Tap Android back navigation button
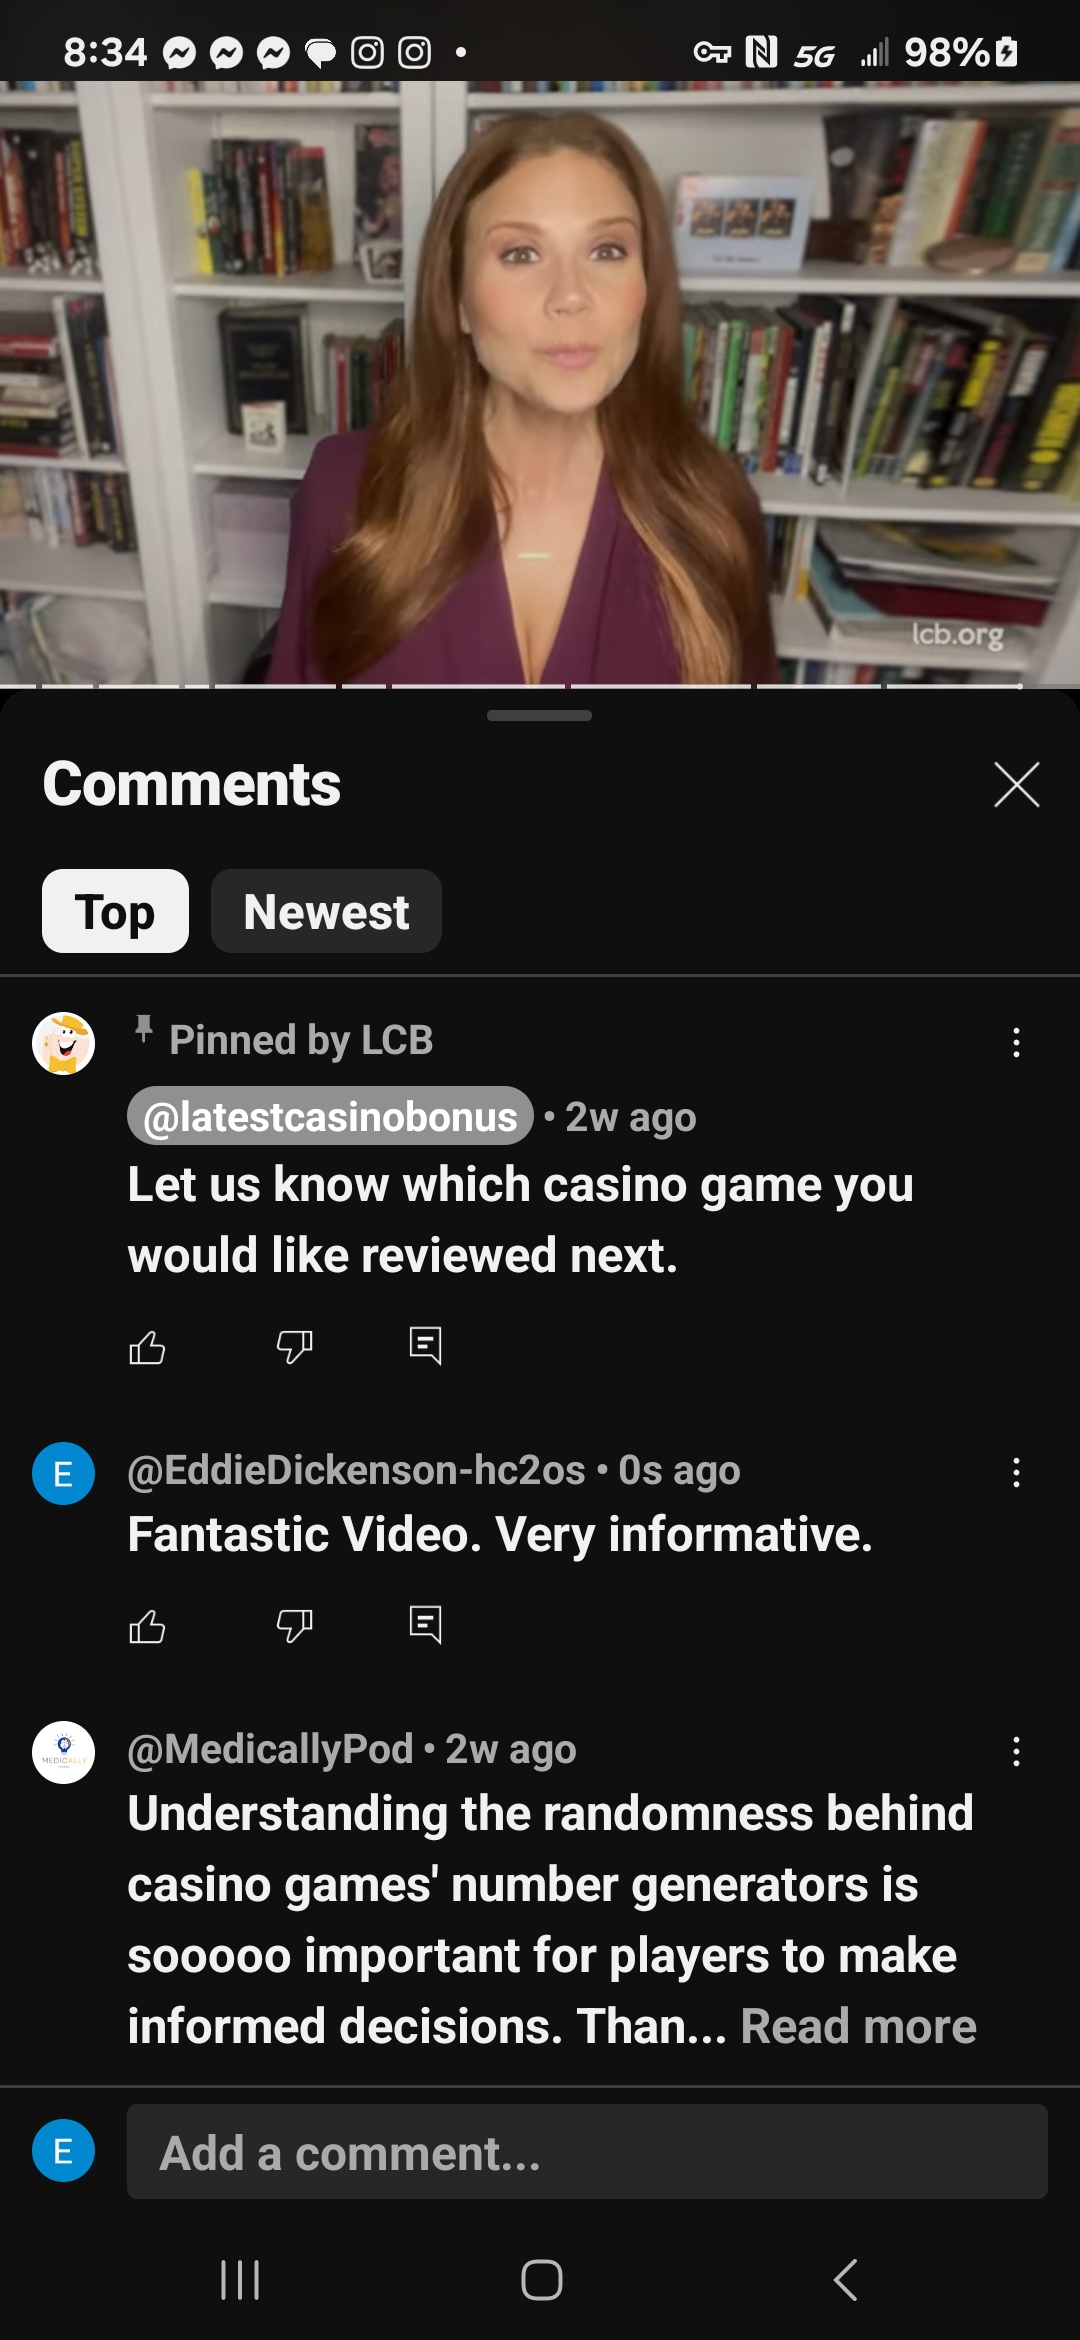1080x2340 pixels. (845, 2280)
